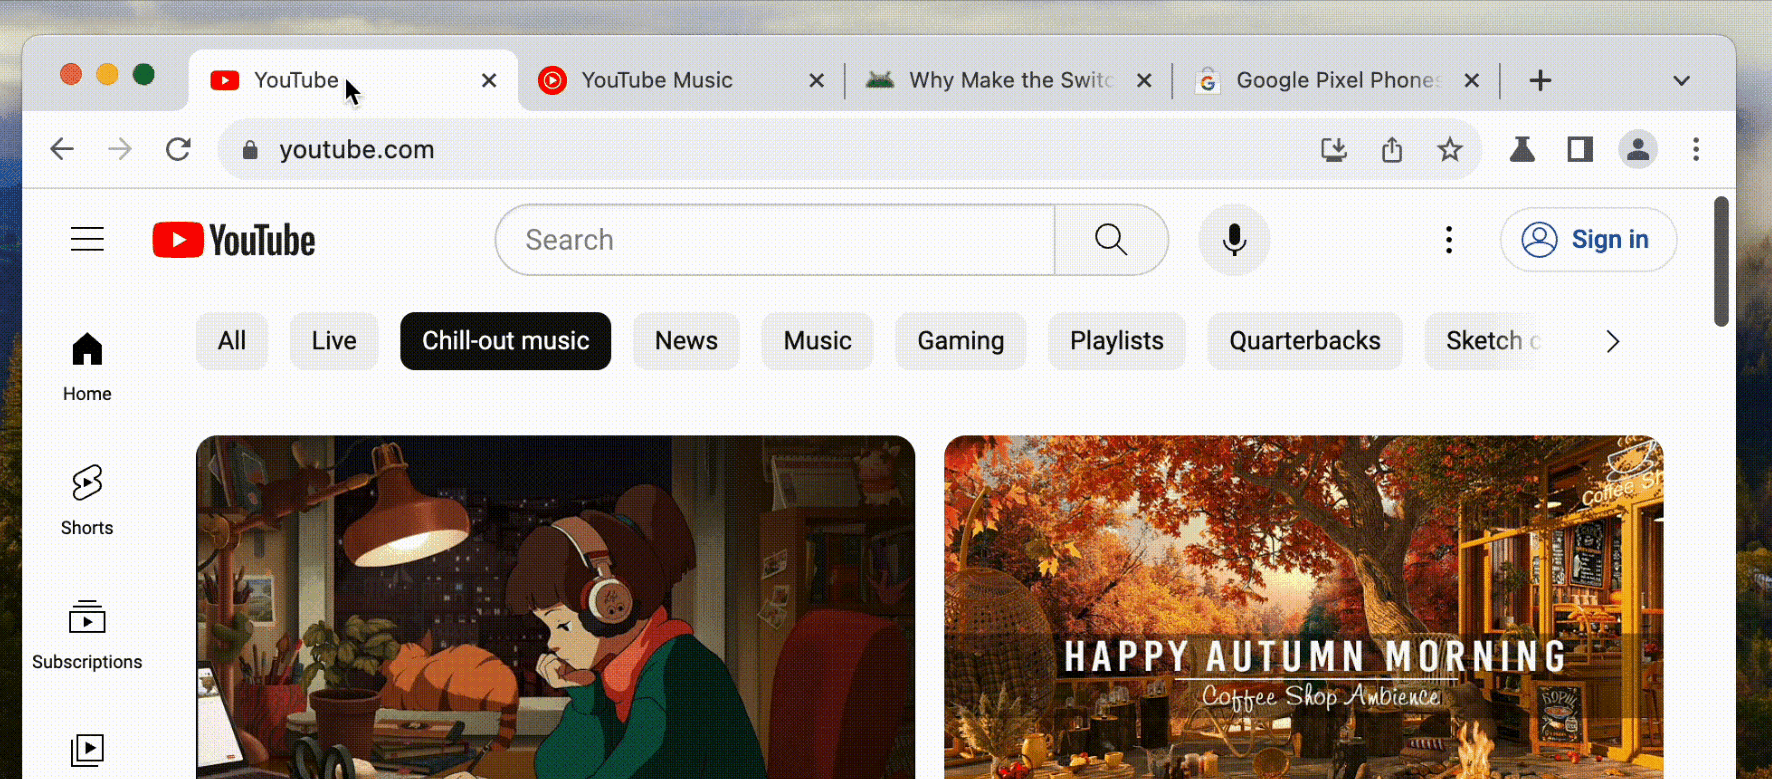Close the YouTube tab
The image size is (1772, 779).
pos(489,80)
